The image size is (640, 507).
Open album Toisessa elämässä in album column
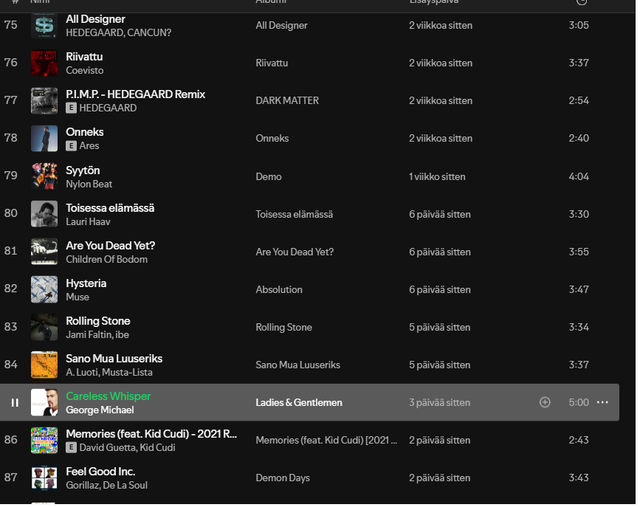294,214
